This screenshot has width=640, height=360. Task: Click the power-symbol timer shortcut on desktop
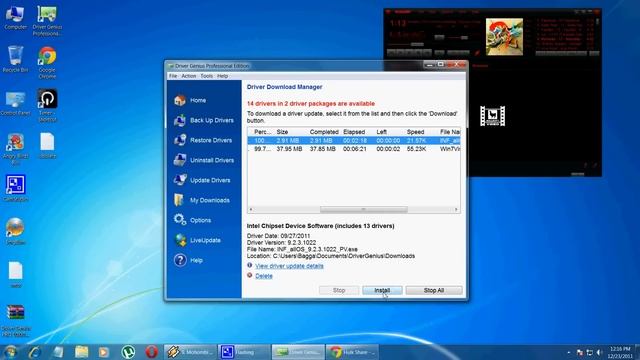tap(47, 105)
